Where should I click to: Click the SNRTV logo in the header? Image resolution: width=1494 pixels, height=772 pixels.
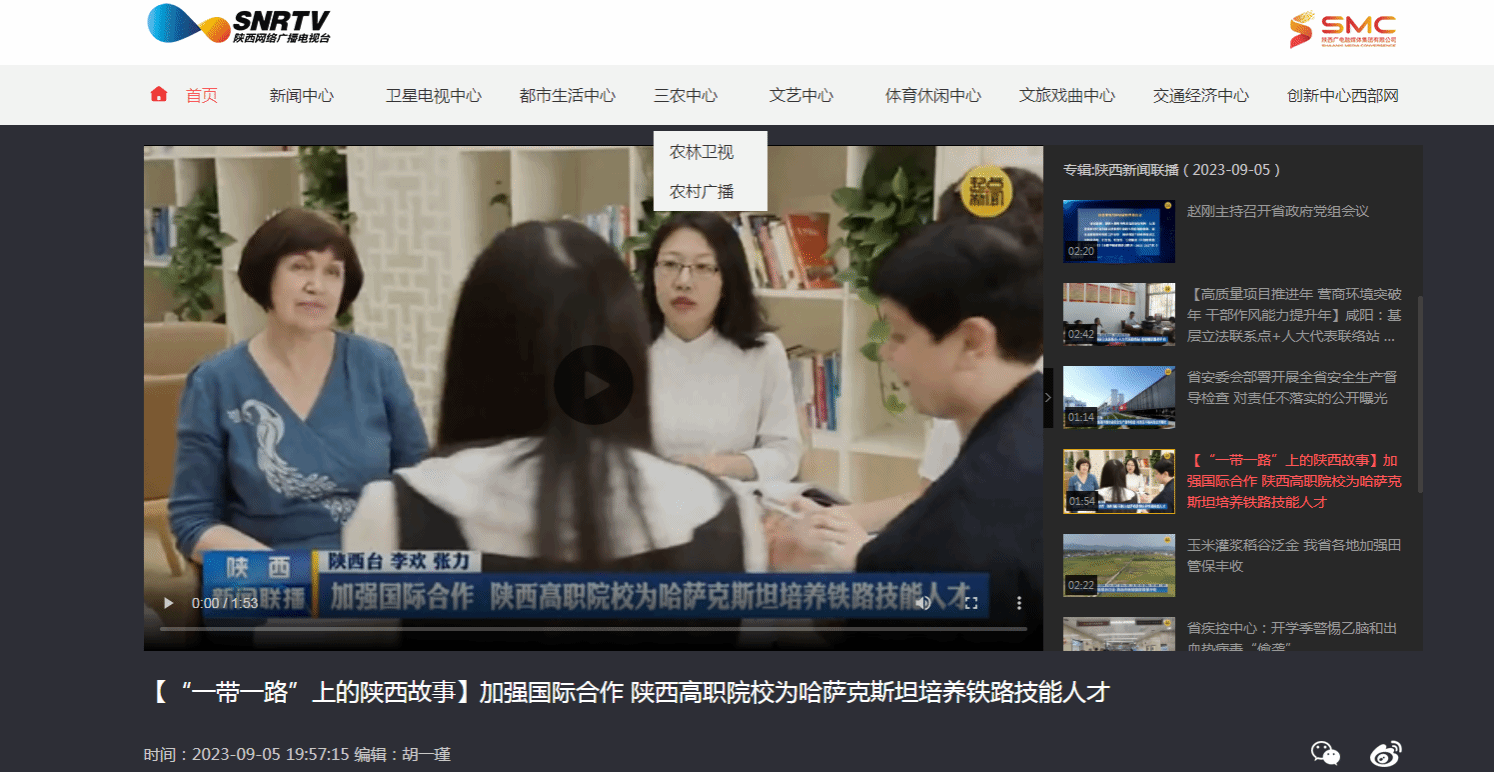[x=238, y=25]
